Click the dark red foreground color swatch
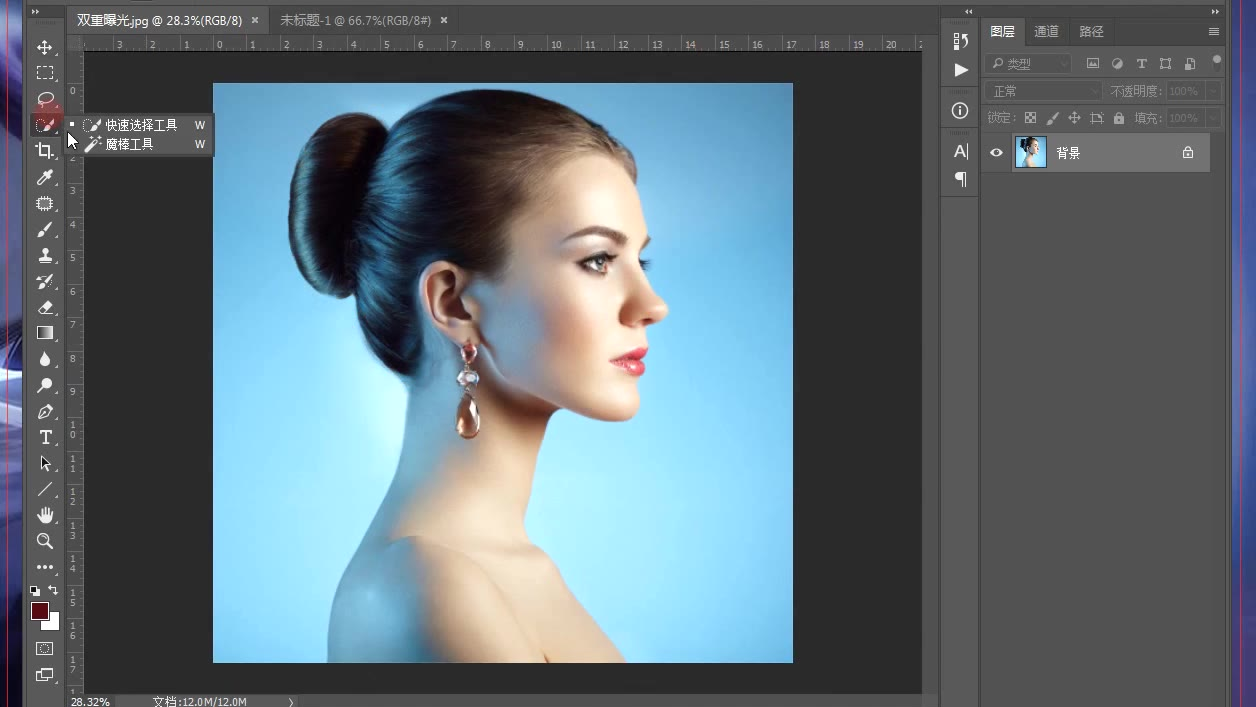Screen dimensions: 1256x707 pos(40,611)
